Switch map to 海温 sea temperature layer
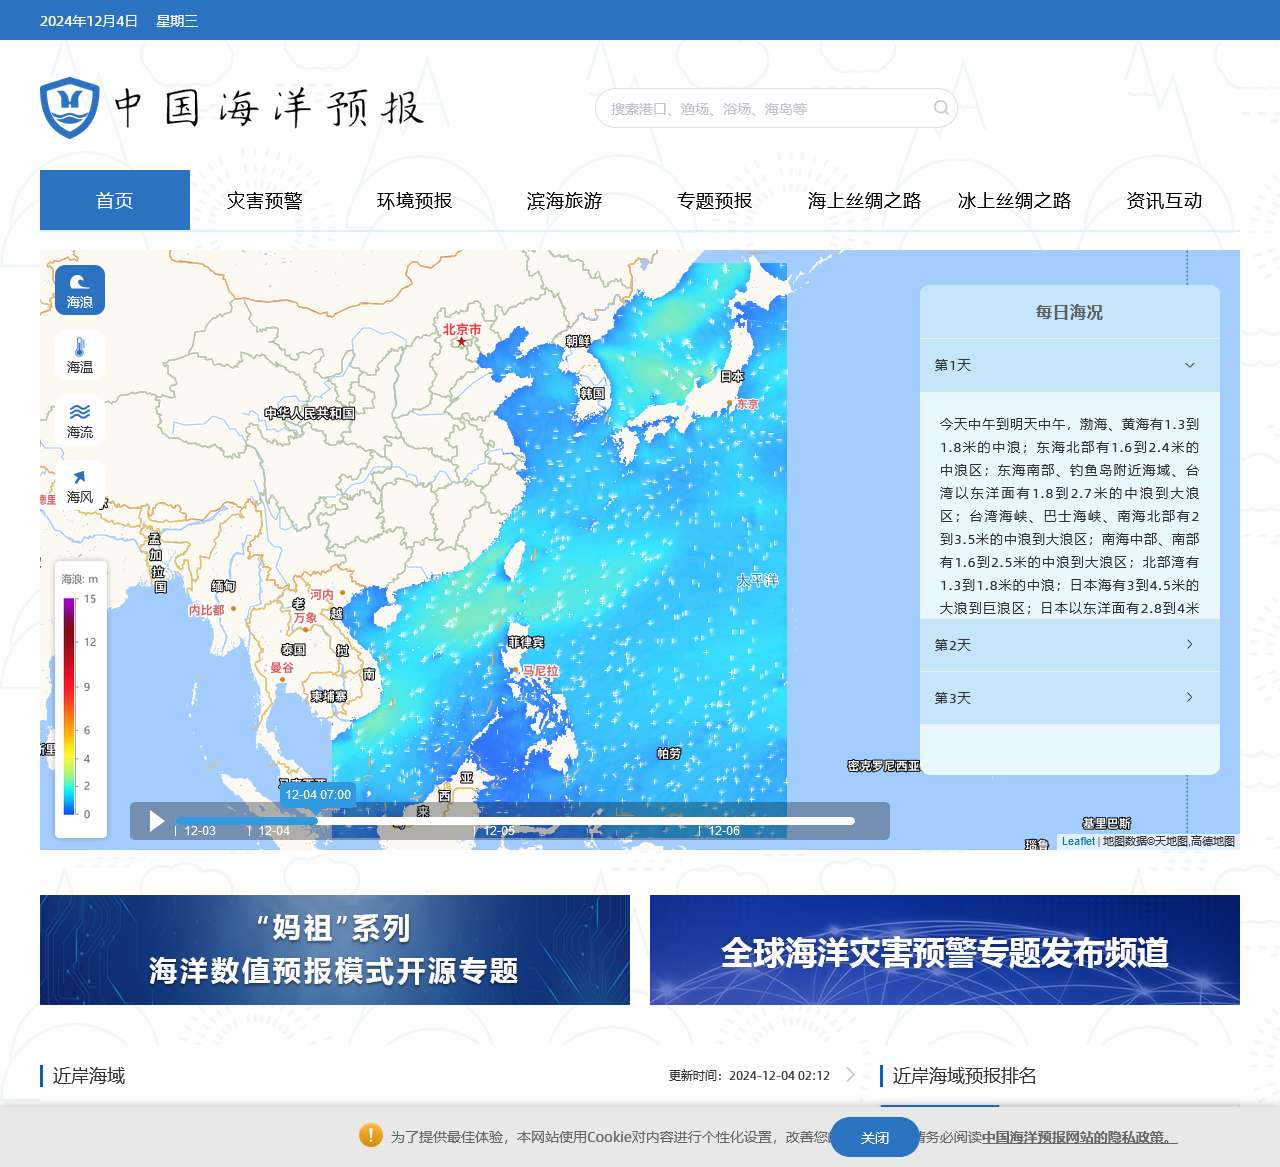 pos(80,355)
